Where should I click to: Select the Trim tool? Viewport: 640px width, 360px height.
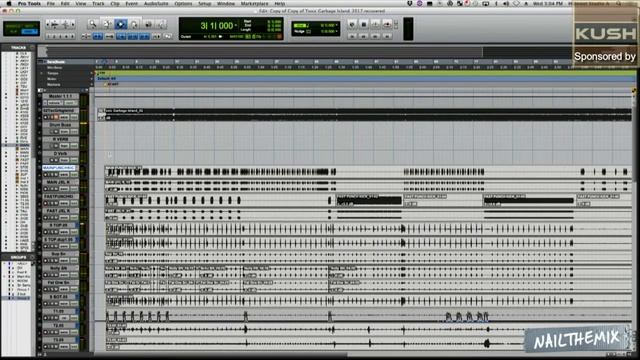tap(107, 24)
